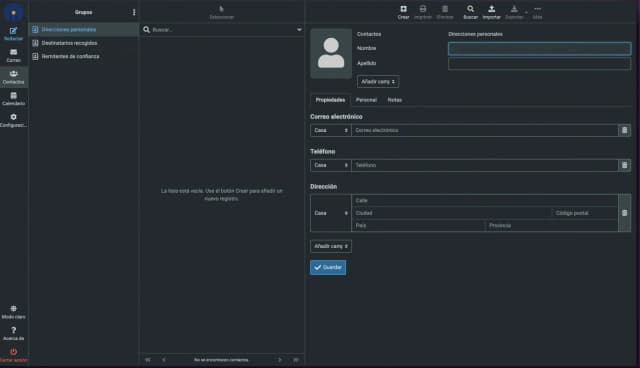Open the address type Casa dropdown
The height and width of the screenshot is (368, 640).
click(x=331, y=213)
